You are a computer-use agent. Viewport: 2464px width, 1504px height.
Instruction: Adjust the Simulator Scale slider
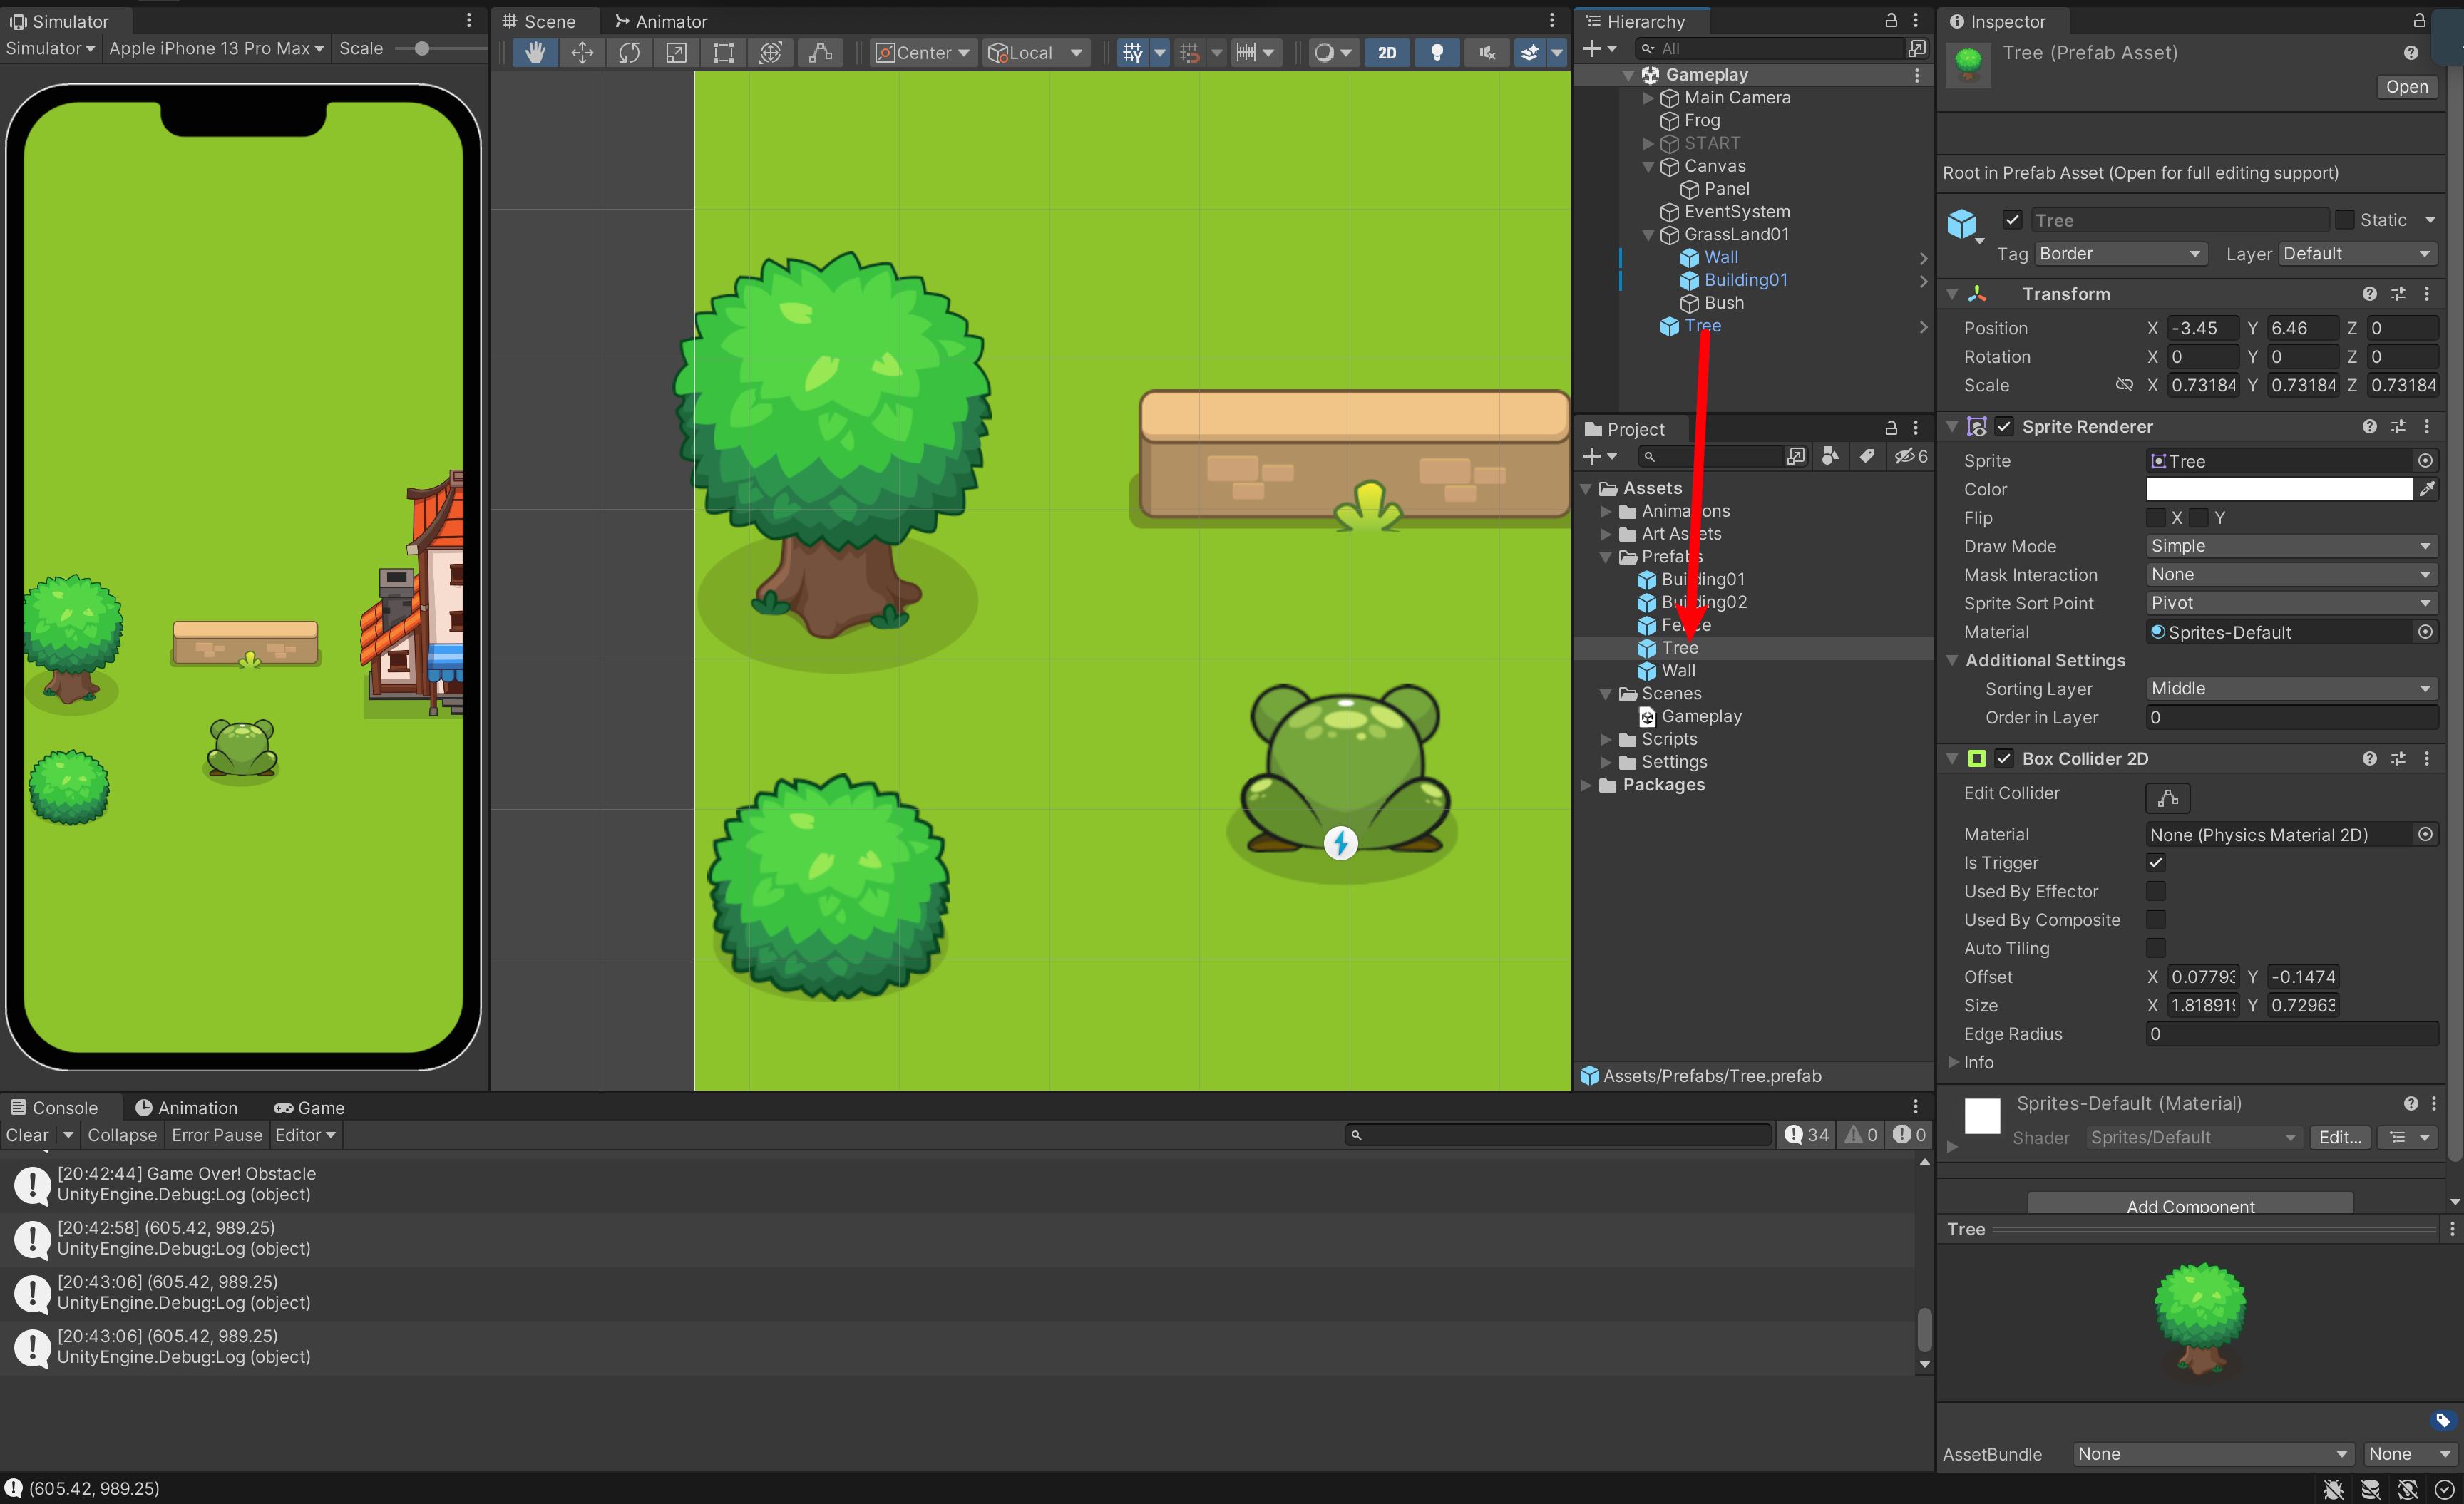pyautogui.click(x=422, y=48)
